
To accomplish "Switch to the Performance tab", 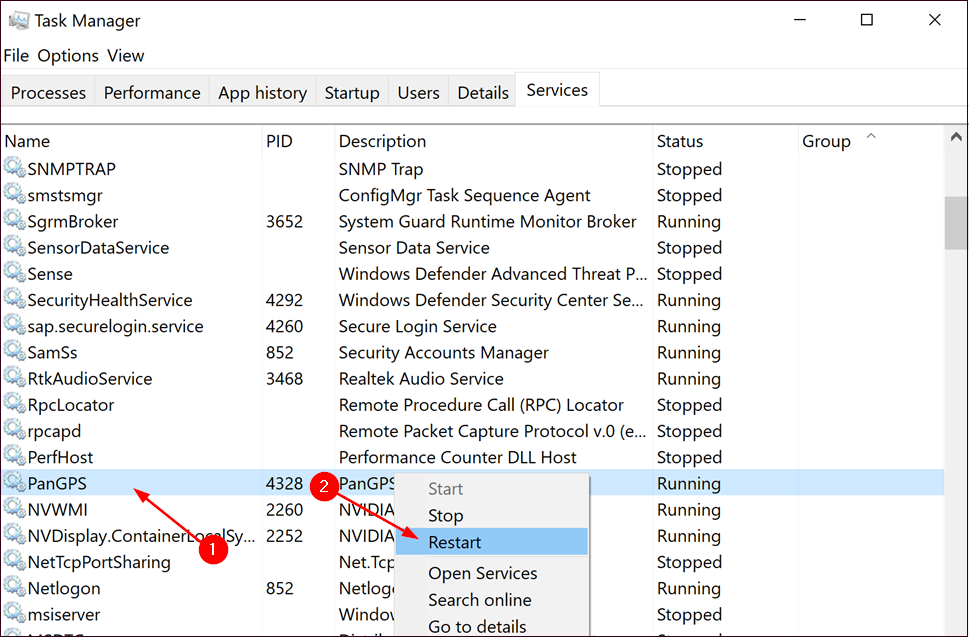I will pyautogui.click(x=152, y=93).
